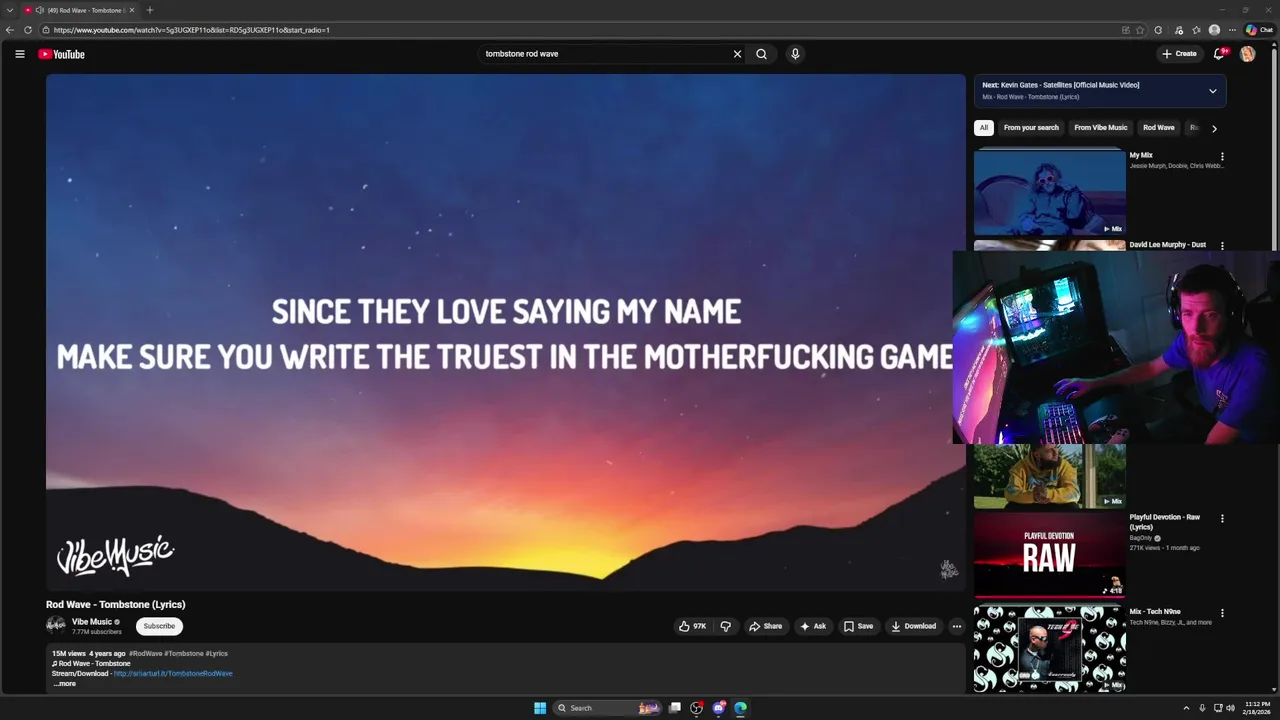Open browser profile avatar
Screen dimensions: 1280x720
pyautogui.click(x=1214, y=30)
